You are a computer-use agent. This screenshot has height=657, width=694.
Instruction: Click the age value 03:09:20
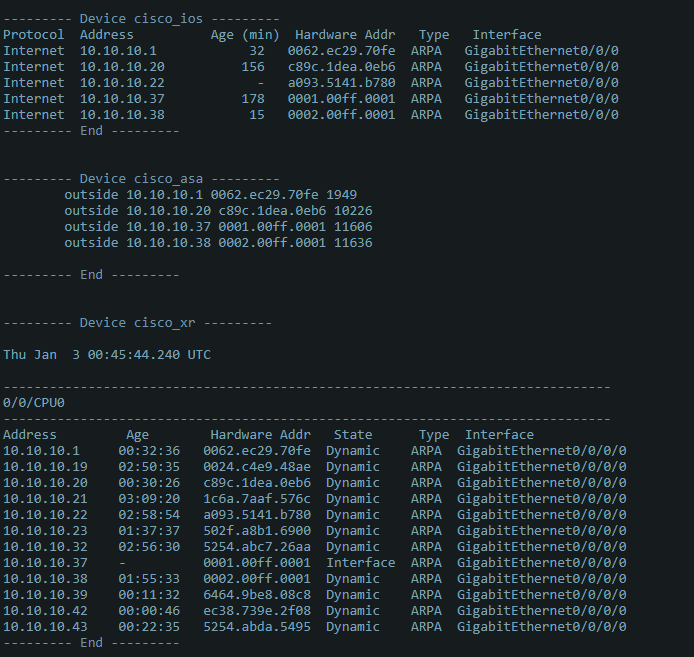click(x=149, y=498)
